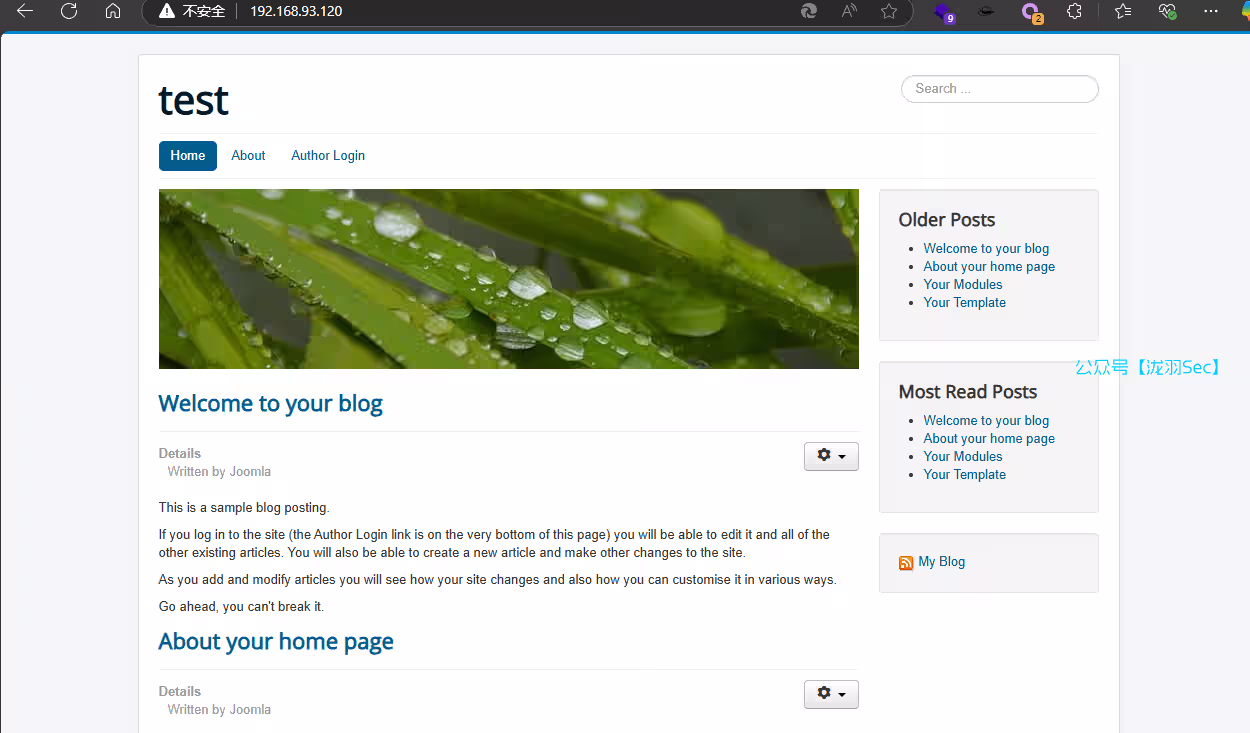Open the browser extensions puzzle icon
The image size is (1250, 733).
(1074, 11)
